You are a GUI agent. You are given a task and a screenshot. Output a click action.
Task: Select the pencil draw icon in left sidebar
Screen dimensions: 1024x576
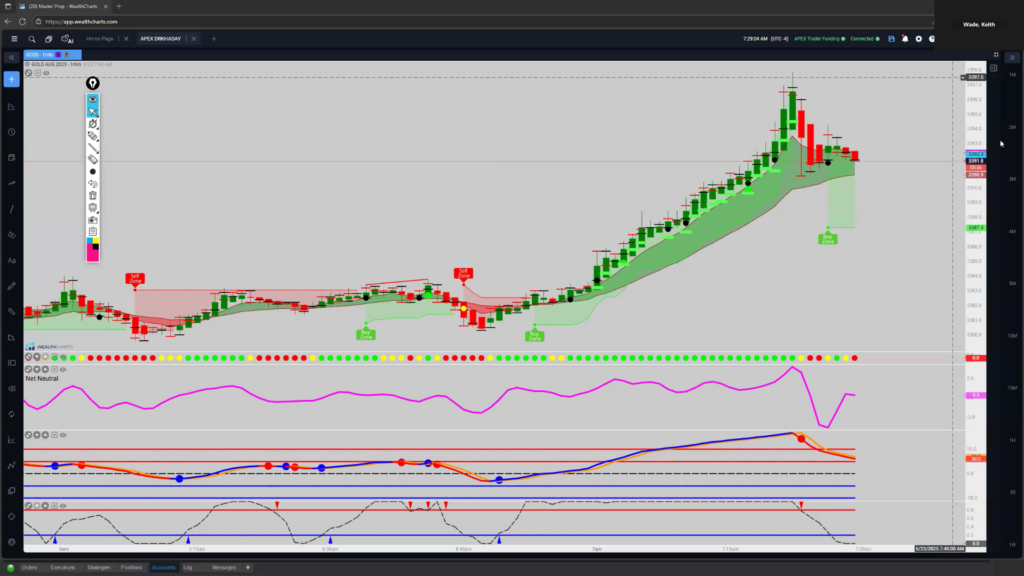(11, 286)
